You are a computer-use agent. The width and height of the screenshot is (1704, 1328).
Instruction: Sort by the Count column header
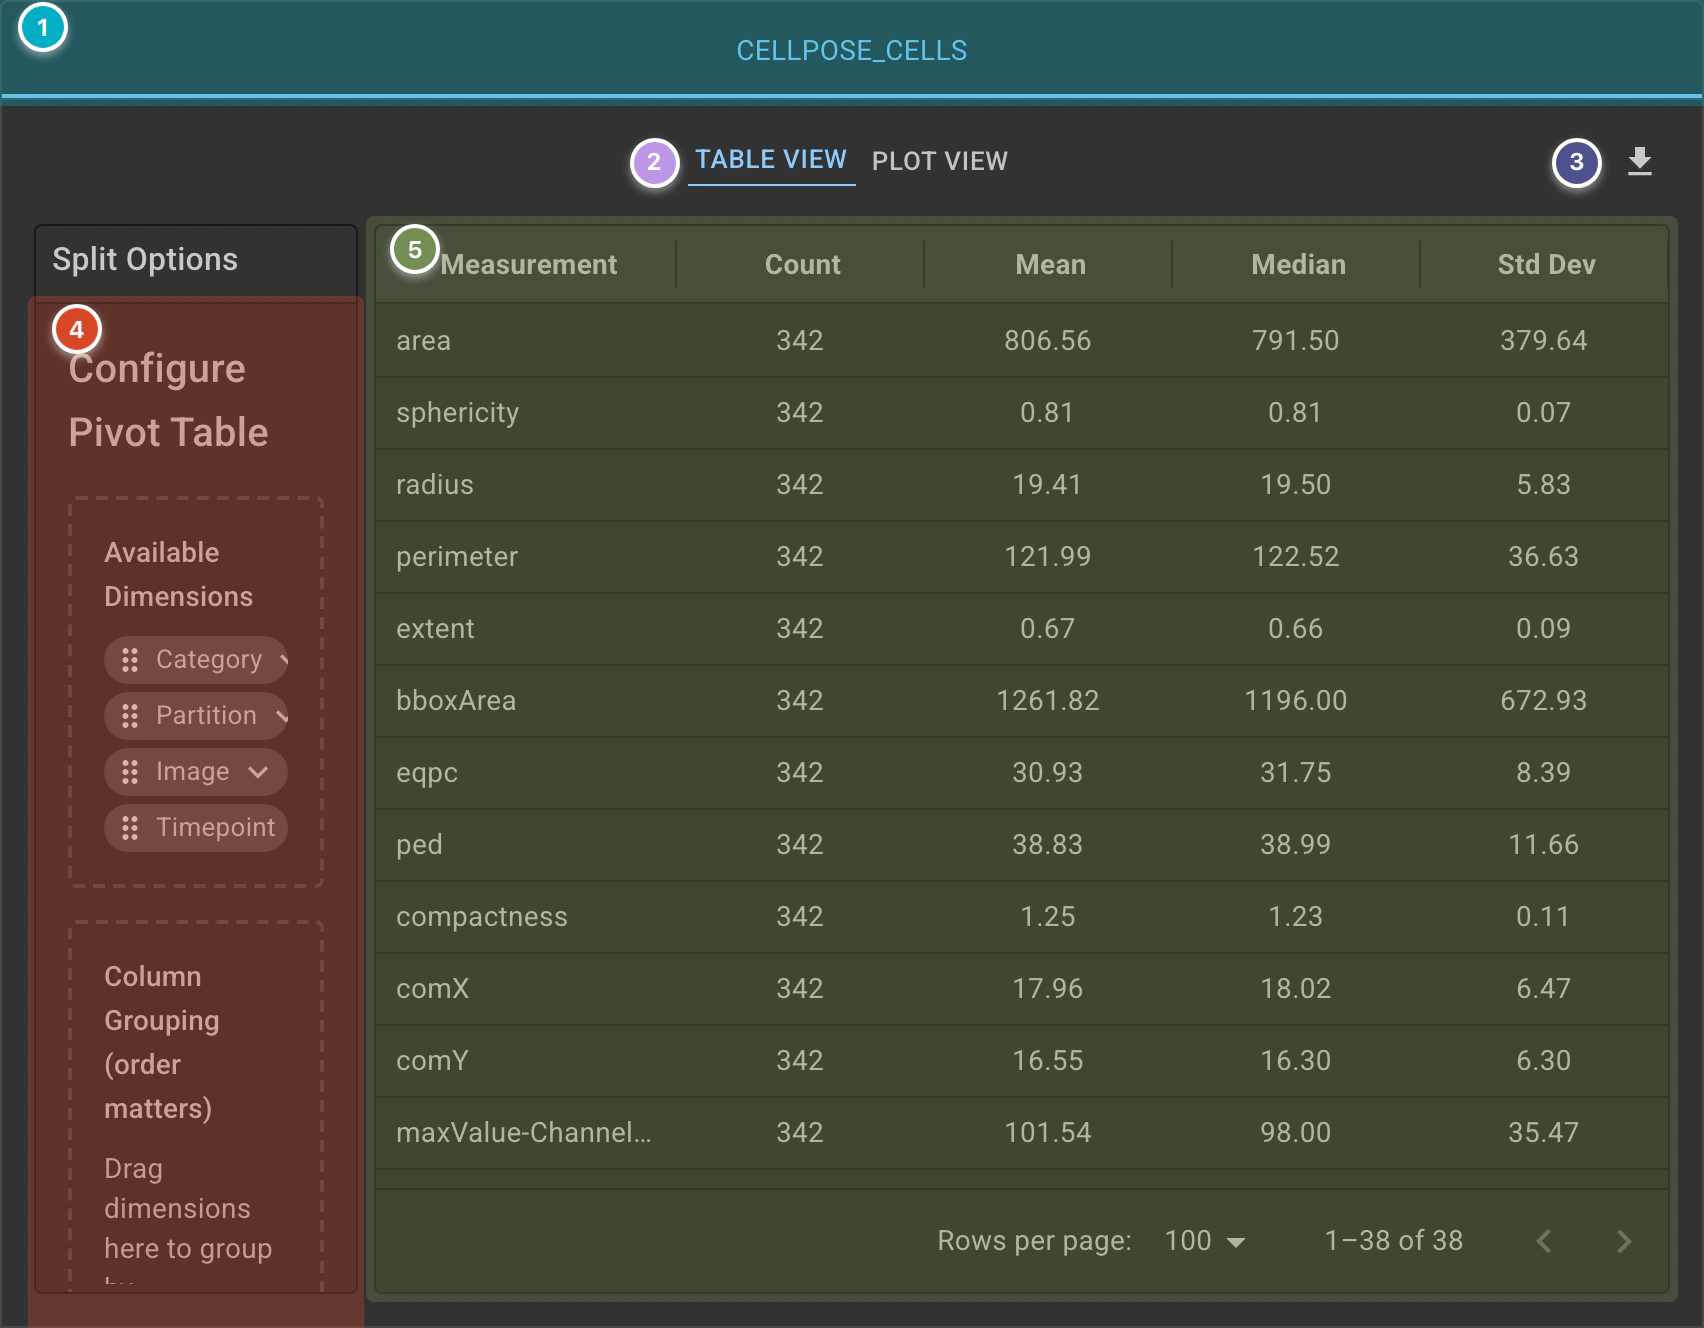pyautogui.click(x=802, y=265)
